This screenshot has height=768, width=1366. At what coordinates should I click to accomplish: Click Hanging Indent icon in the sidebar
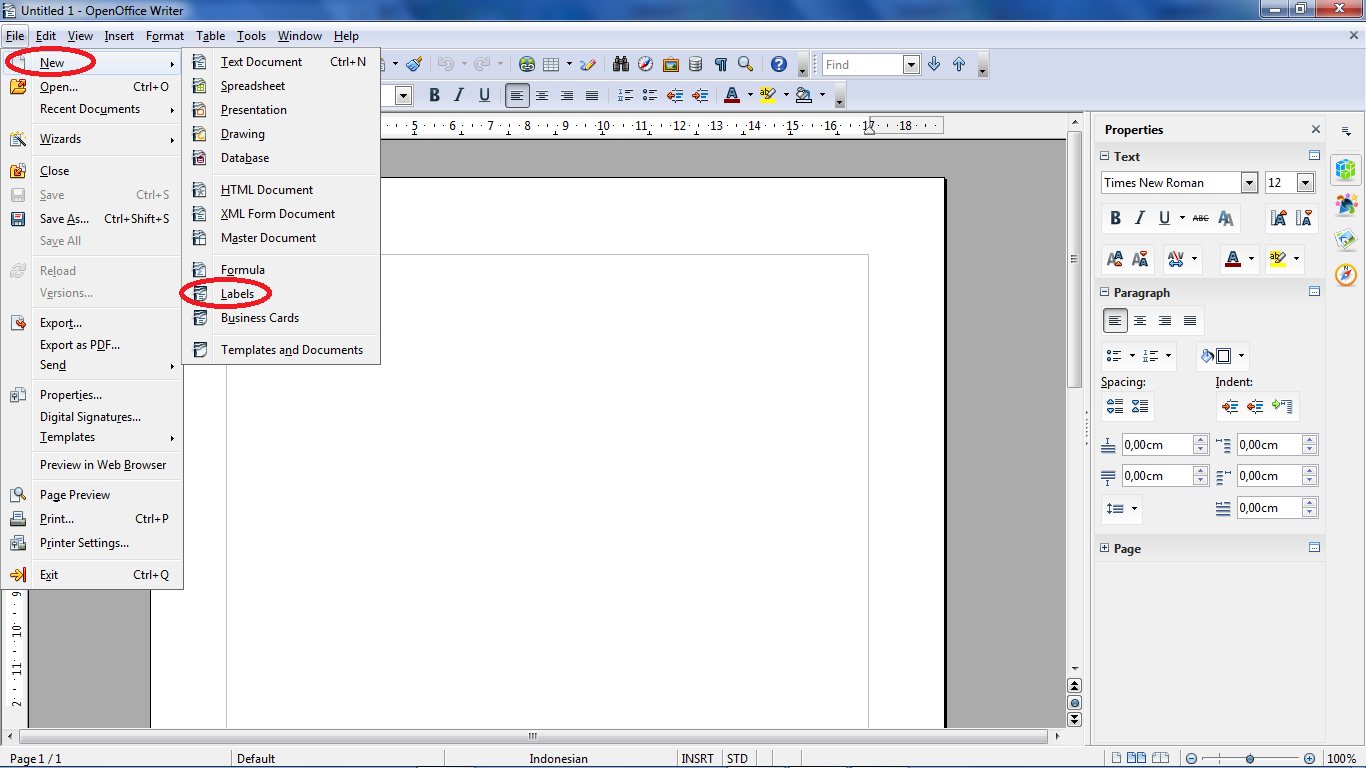tap(1282, 407)
